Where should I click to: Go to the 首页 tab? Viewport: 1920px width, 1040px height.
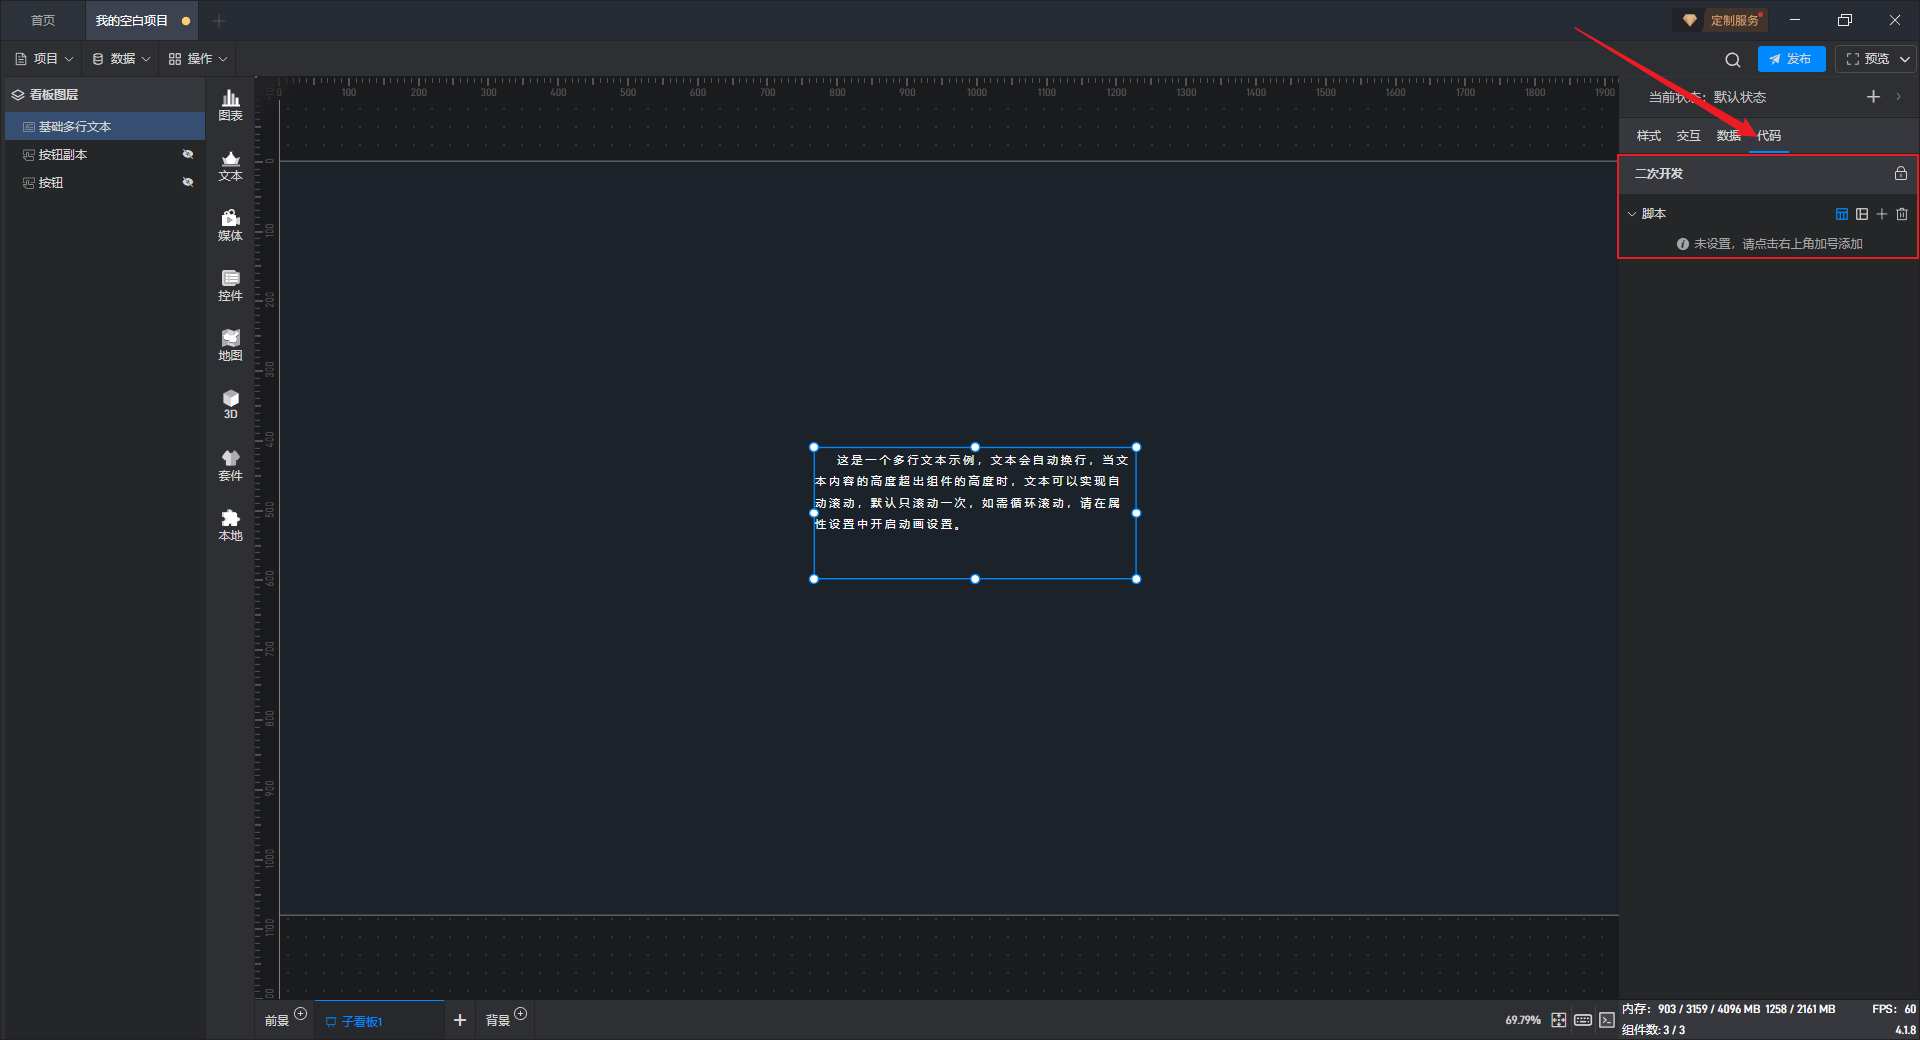43,21
